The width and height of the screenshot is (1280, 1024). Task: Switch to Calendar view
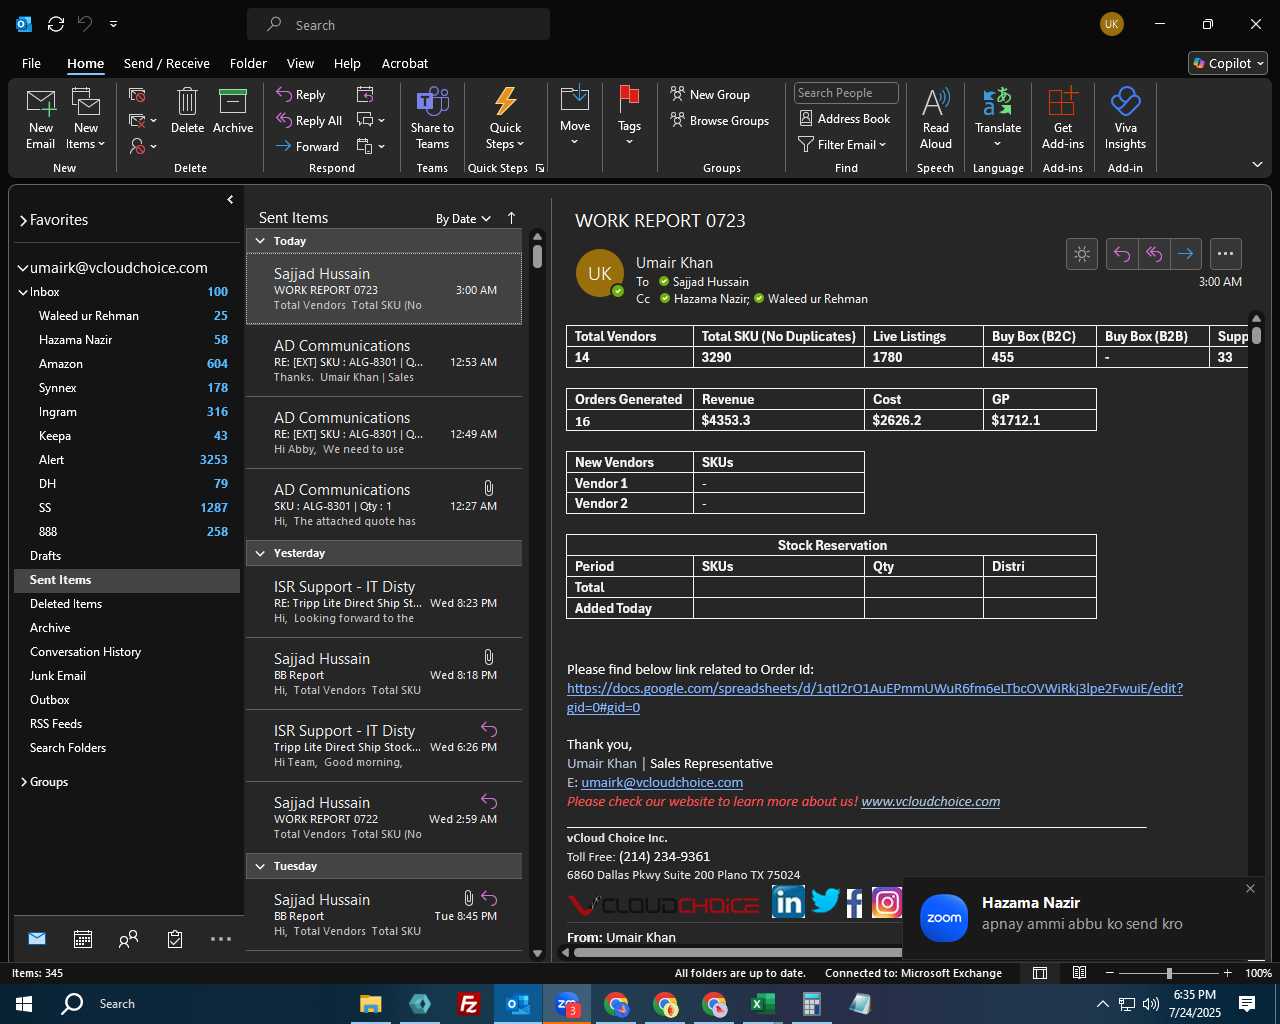point(83,939)
